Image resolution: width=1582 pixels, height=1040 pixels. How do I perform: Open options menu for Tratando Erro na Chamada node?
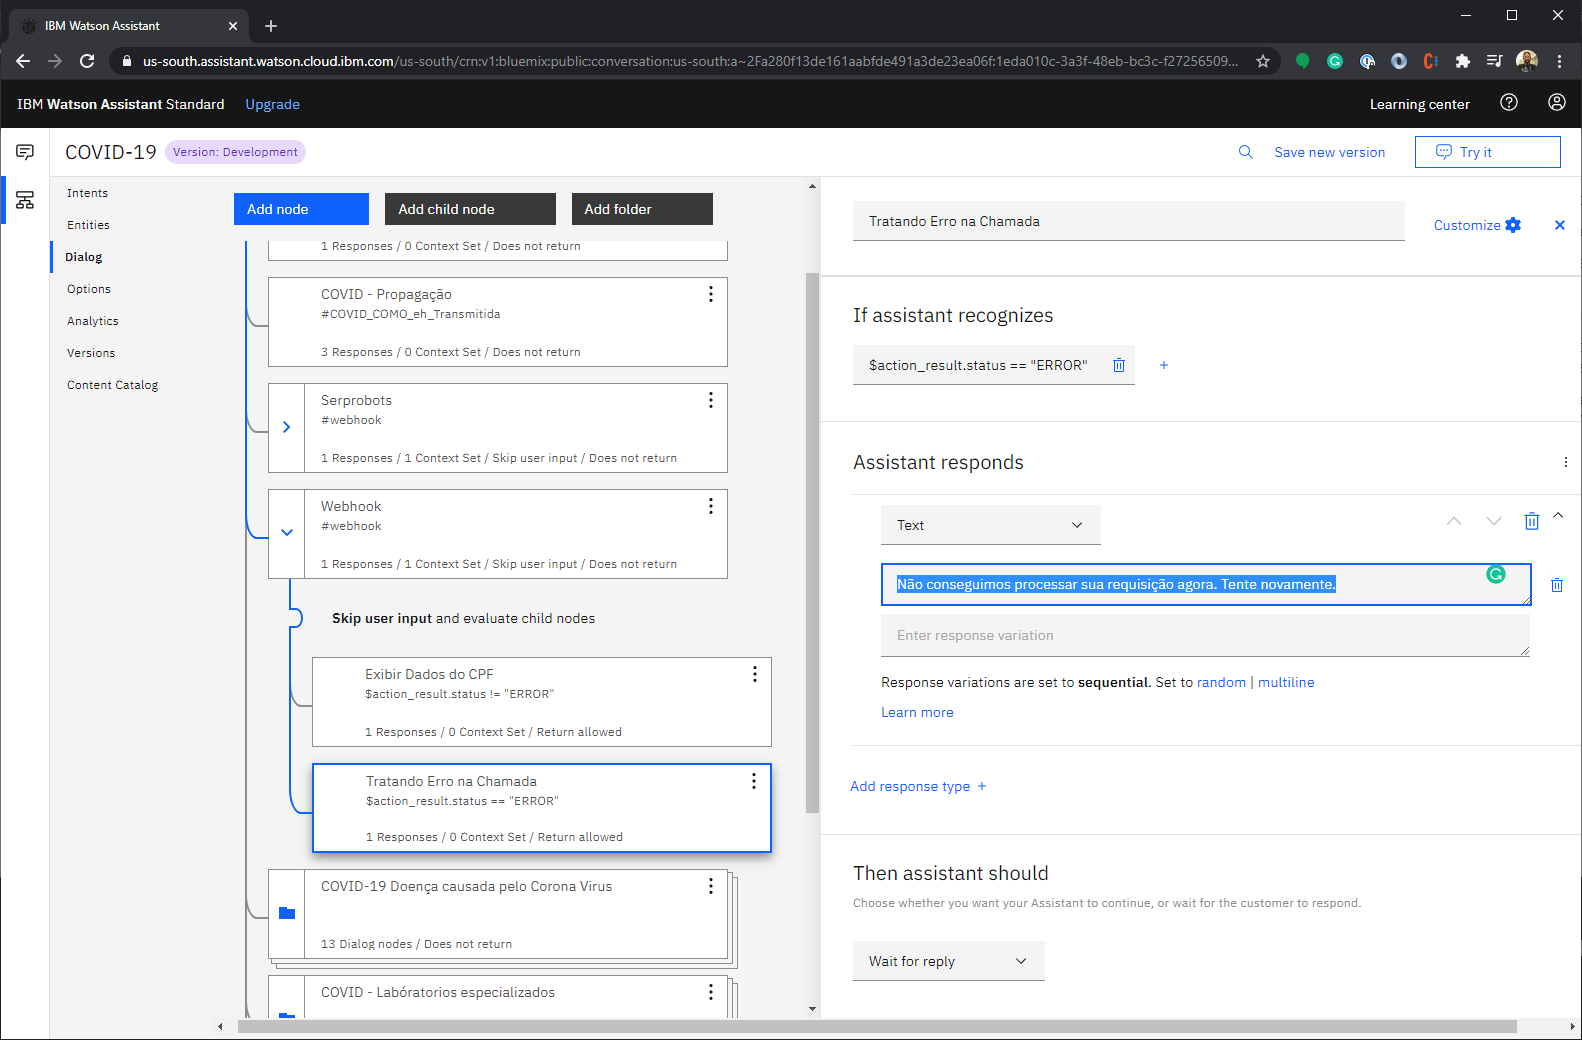point(754,781)
